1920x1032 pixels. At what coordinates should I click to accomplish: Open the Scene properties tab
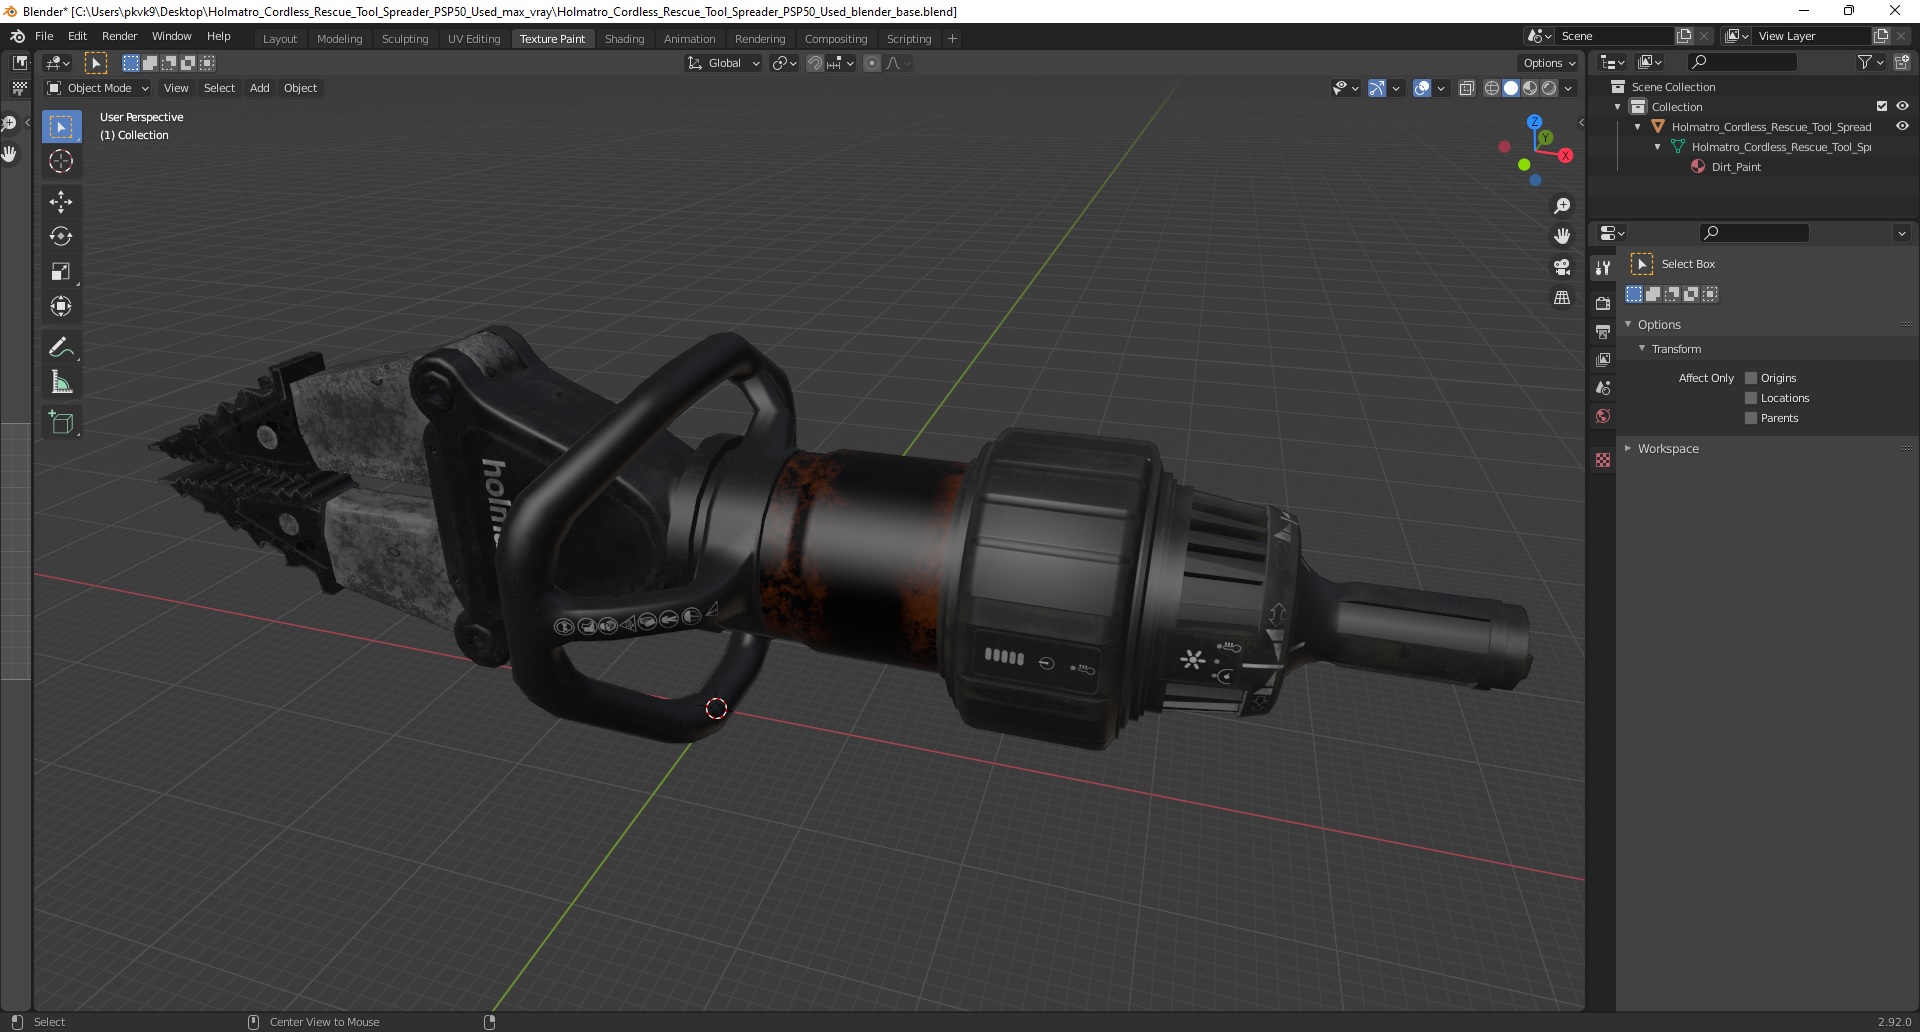coord(1603,387)
